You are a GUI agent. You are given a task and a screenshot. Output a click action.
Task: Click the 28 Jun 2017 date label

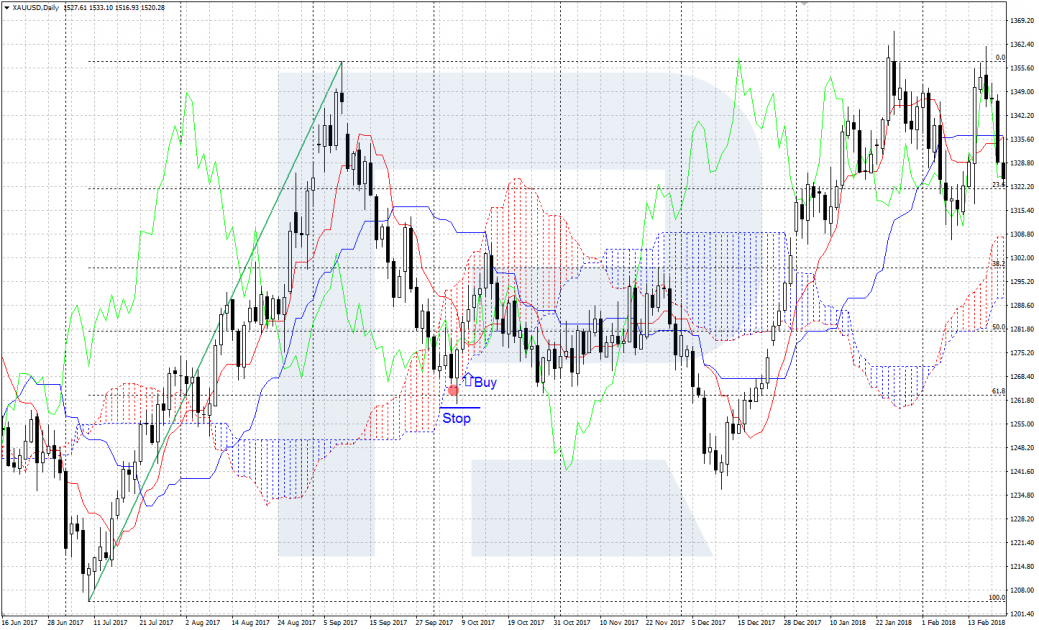[65, 623]
